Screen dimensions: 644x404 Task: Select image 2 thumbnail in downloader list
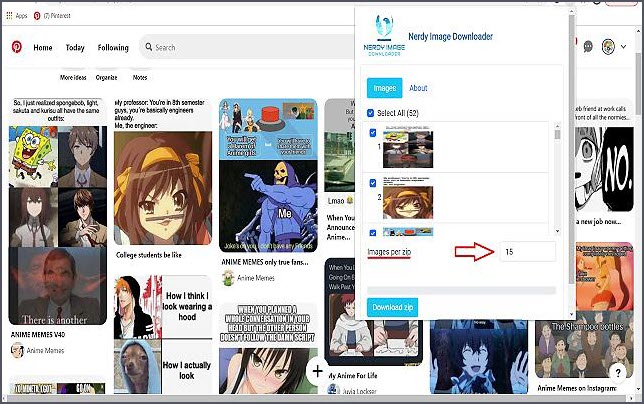pyautogui.click(x=408, y=198)
